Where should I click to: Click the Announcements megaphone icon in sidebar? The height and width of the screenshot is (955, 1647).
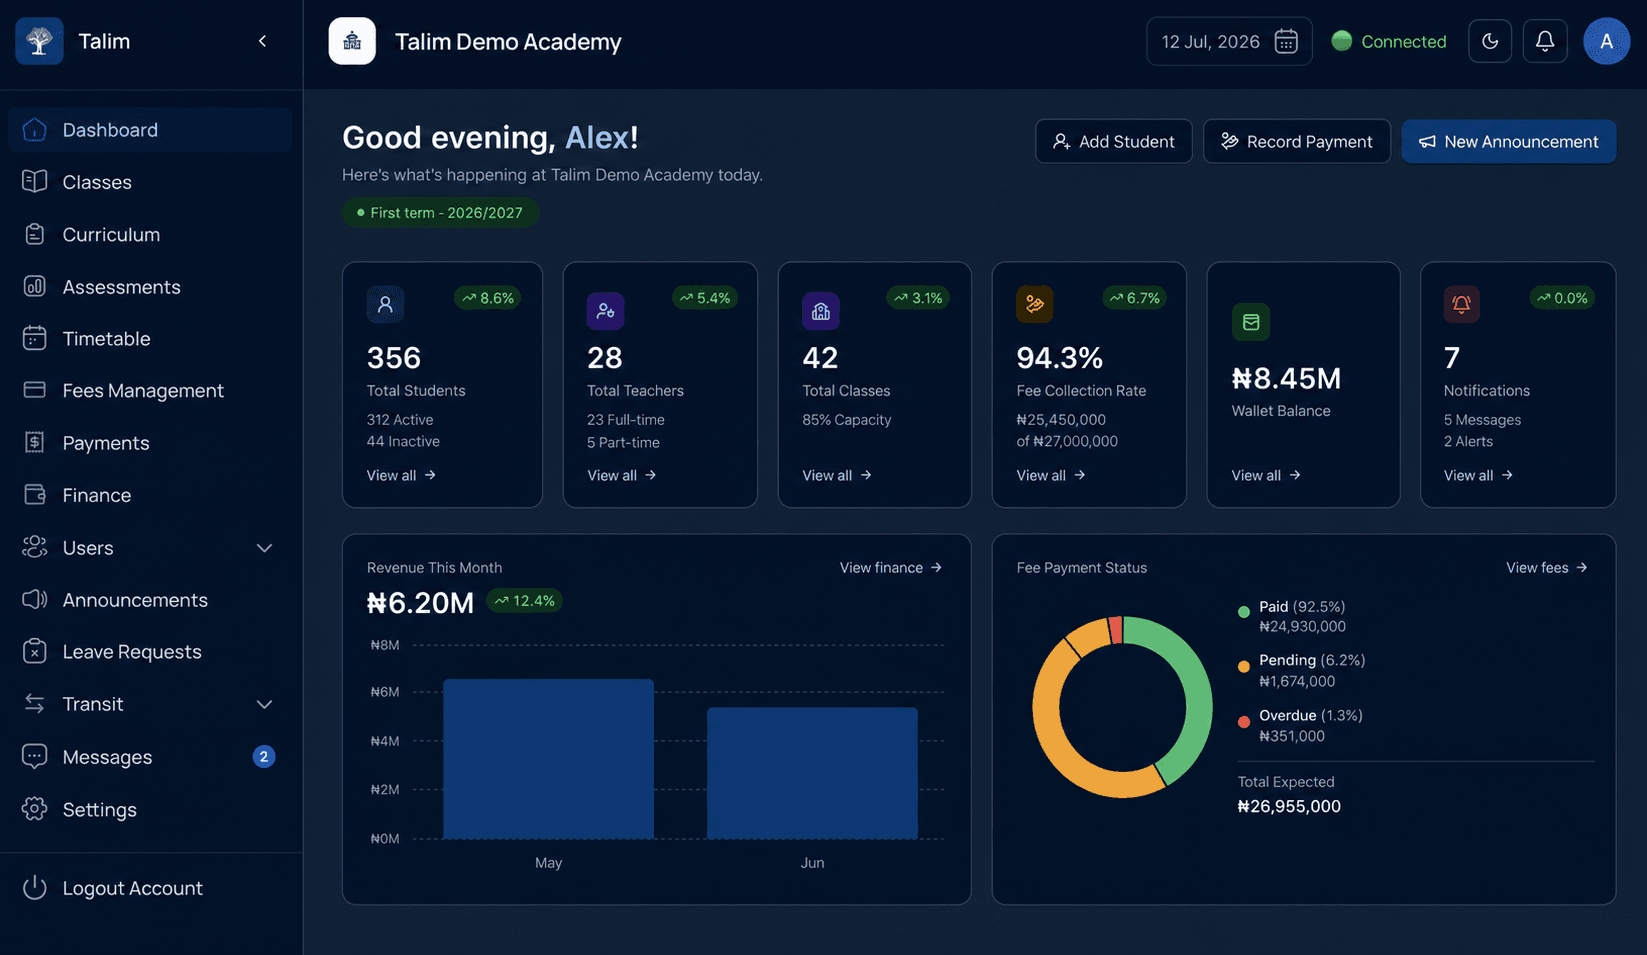(x=35, y=599)
